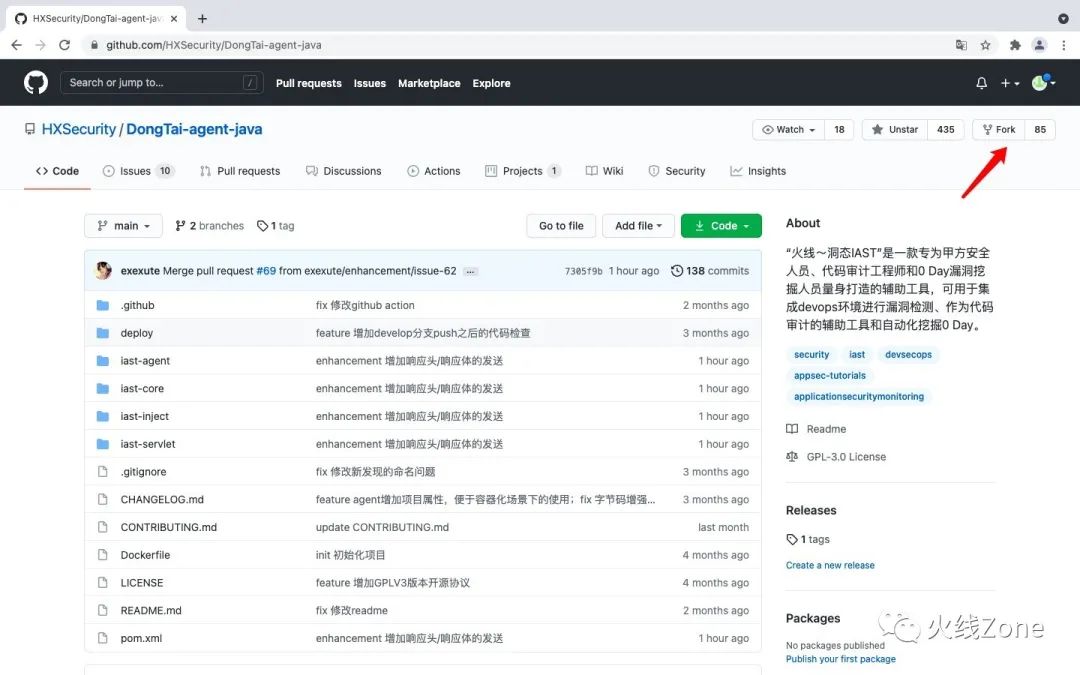Click Create a new release
The width and height of the screenshot is (1080, 675).
[830, 565]
